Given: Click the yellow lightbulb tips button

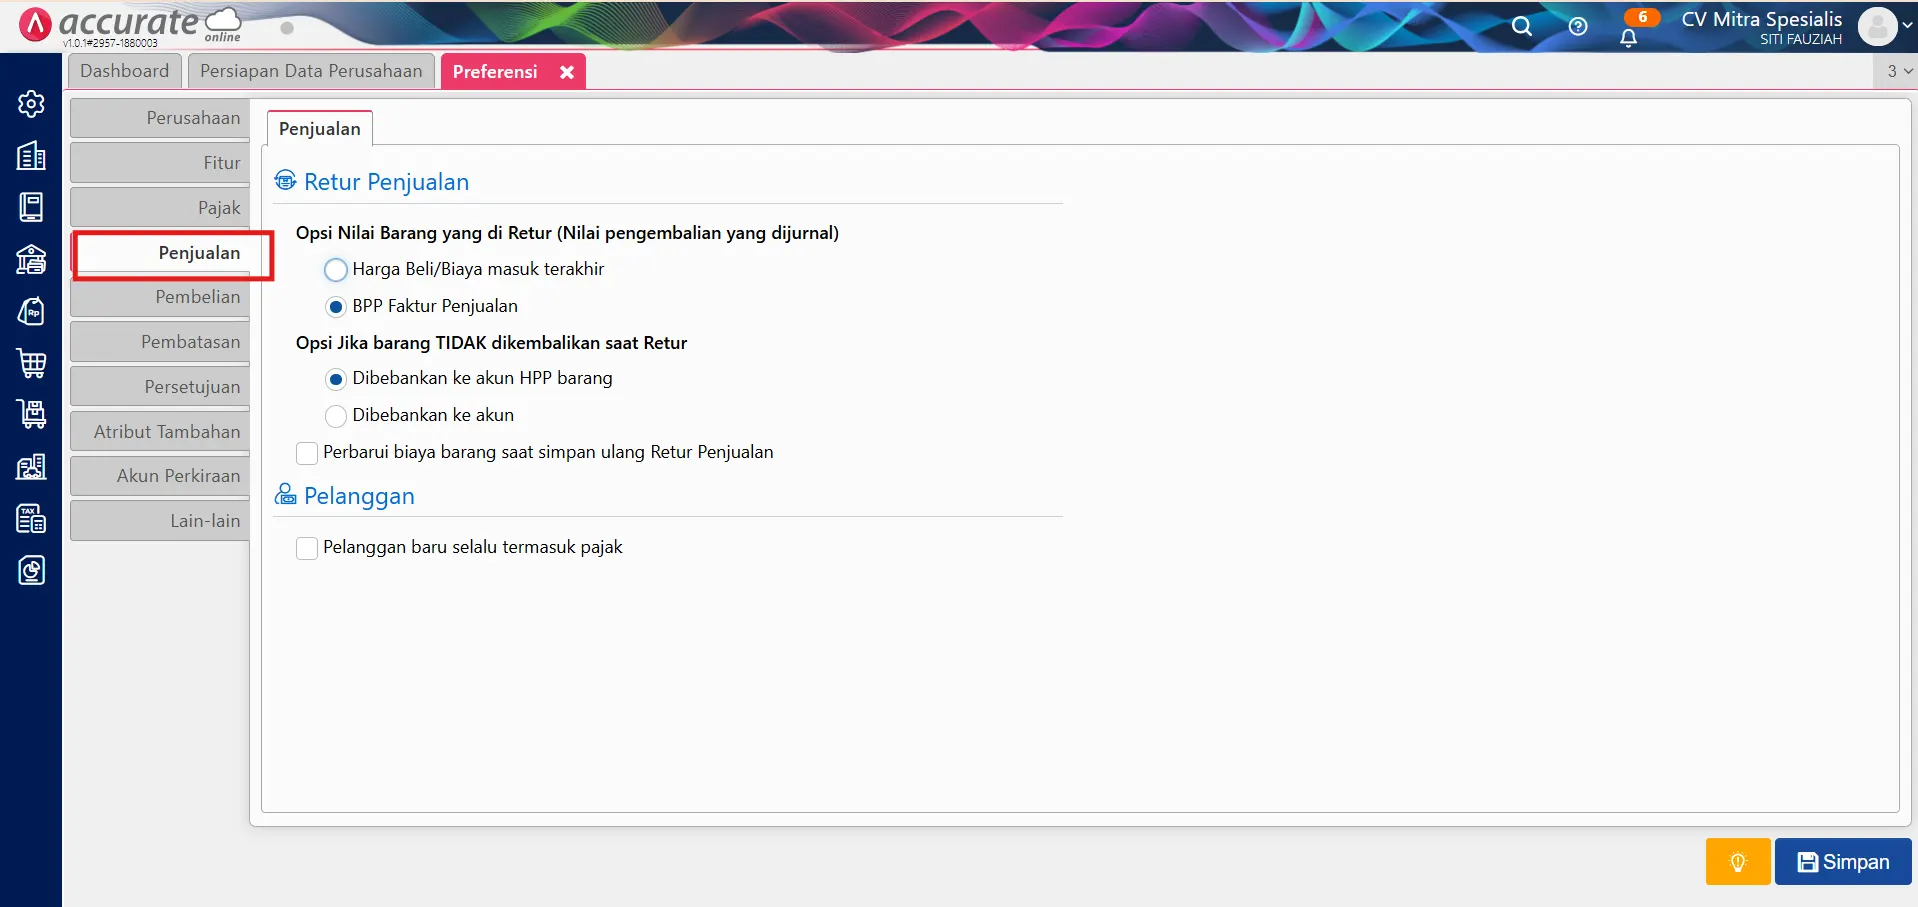Looking at the screenshot, I should pos(1738,862).
